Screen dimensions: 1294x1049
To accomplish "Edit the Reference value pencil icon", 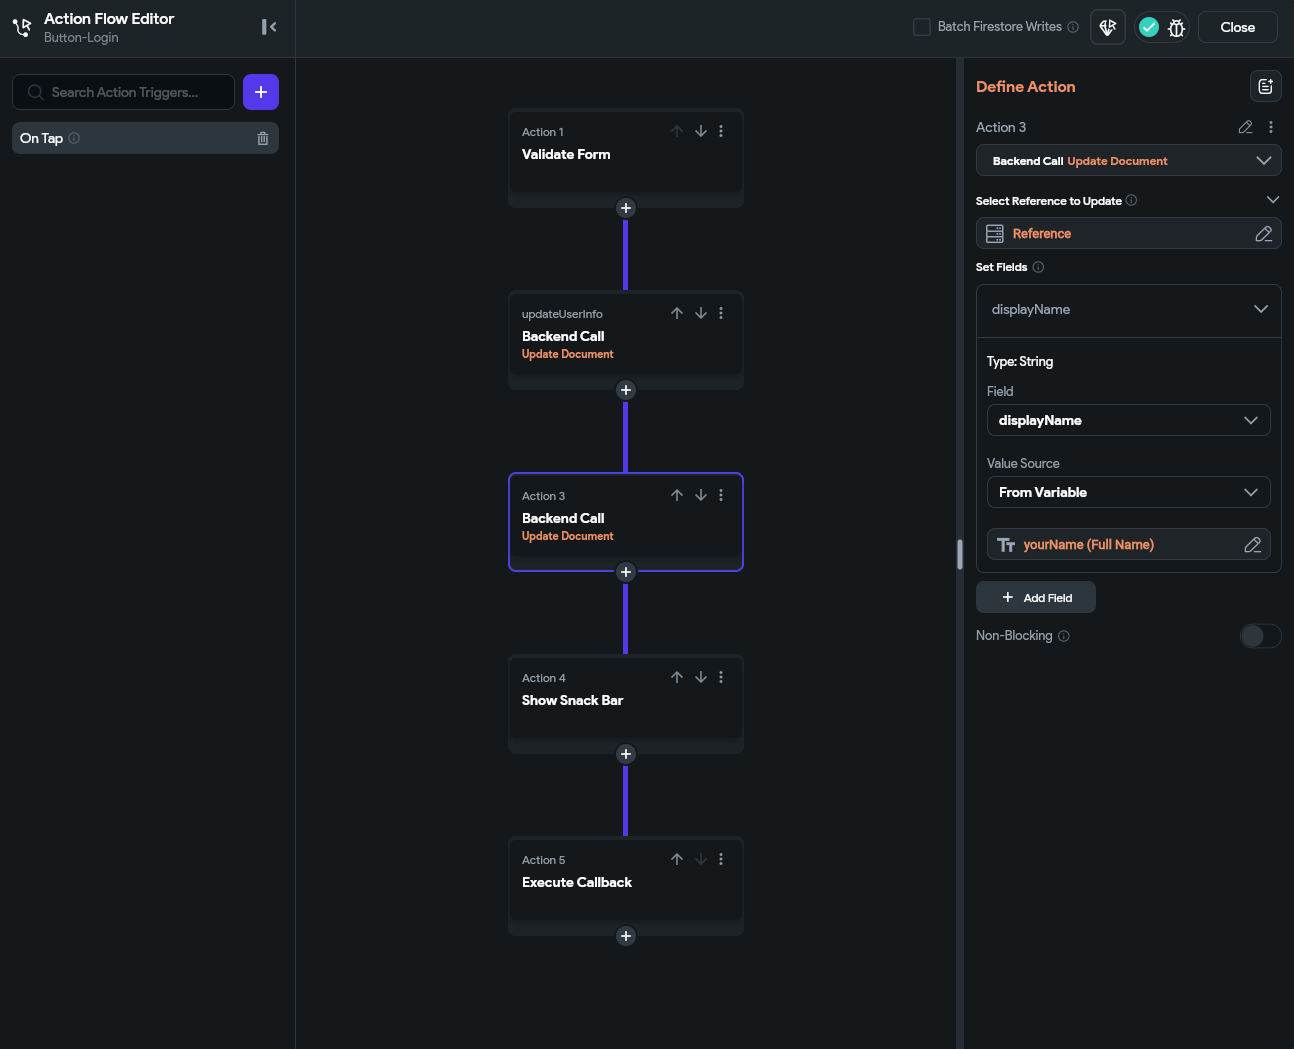I will [1264, 233].
